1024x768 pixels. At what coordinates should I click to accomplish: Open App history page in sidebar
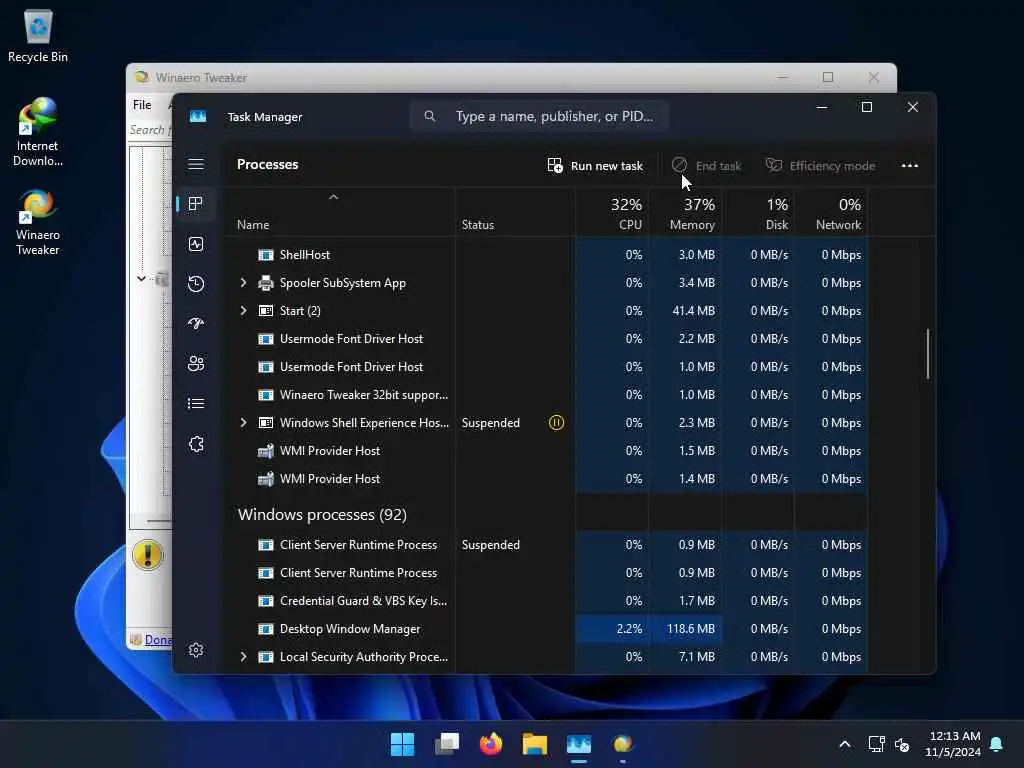coord(196,284)
